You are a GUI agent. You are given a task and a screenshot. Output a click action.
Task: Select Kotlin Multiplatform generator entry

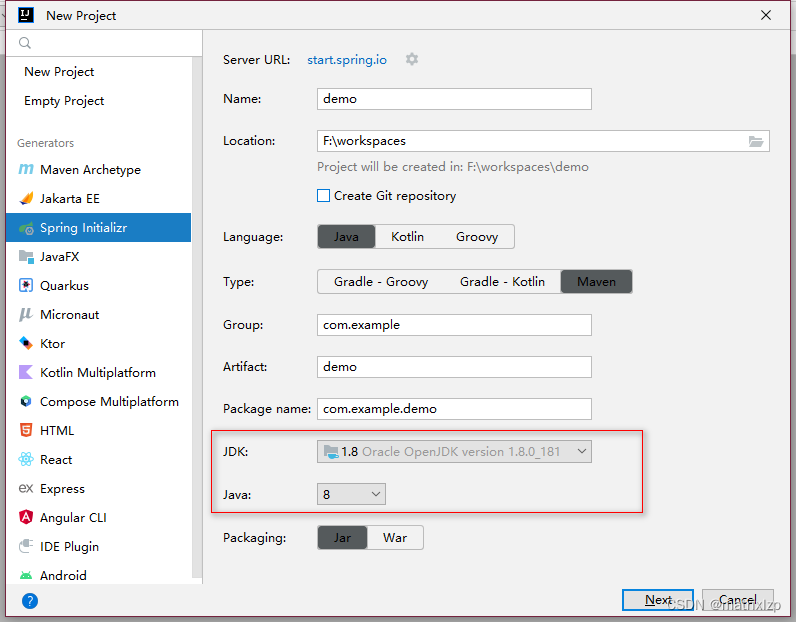tap(98, 372)
